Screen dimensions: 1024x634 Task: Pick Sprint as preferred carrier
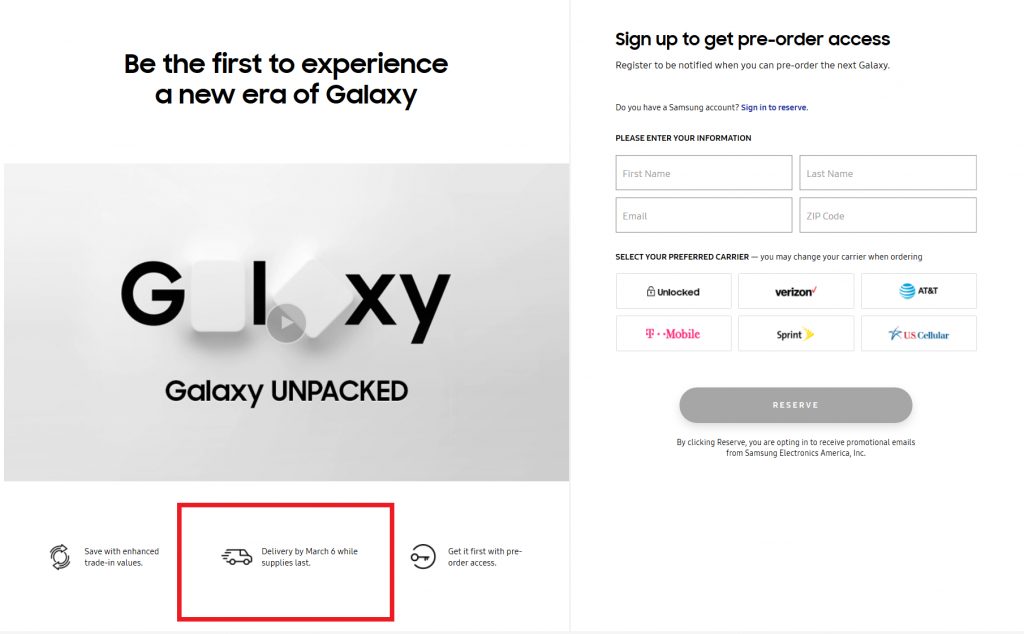click(795, 334)
